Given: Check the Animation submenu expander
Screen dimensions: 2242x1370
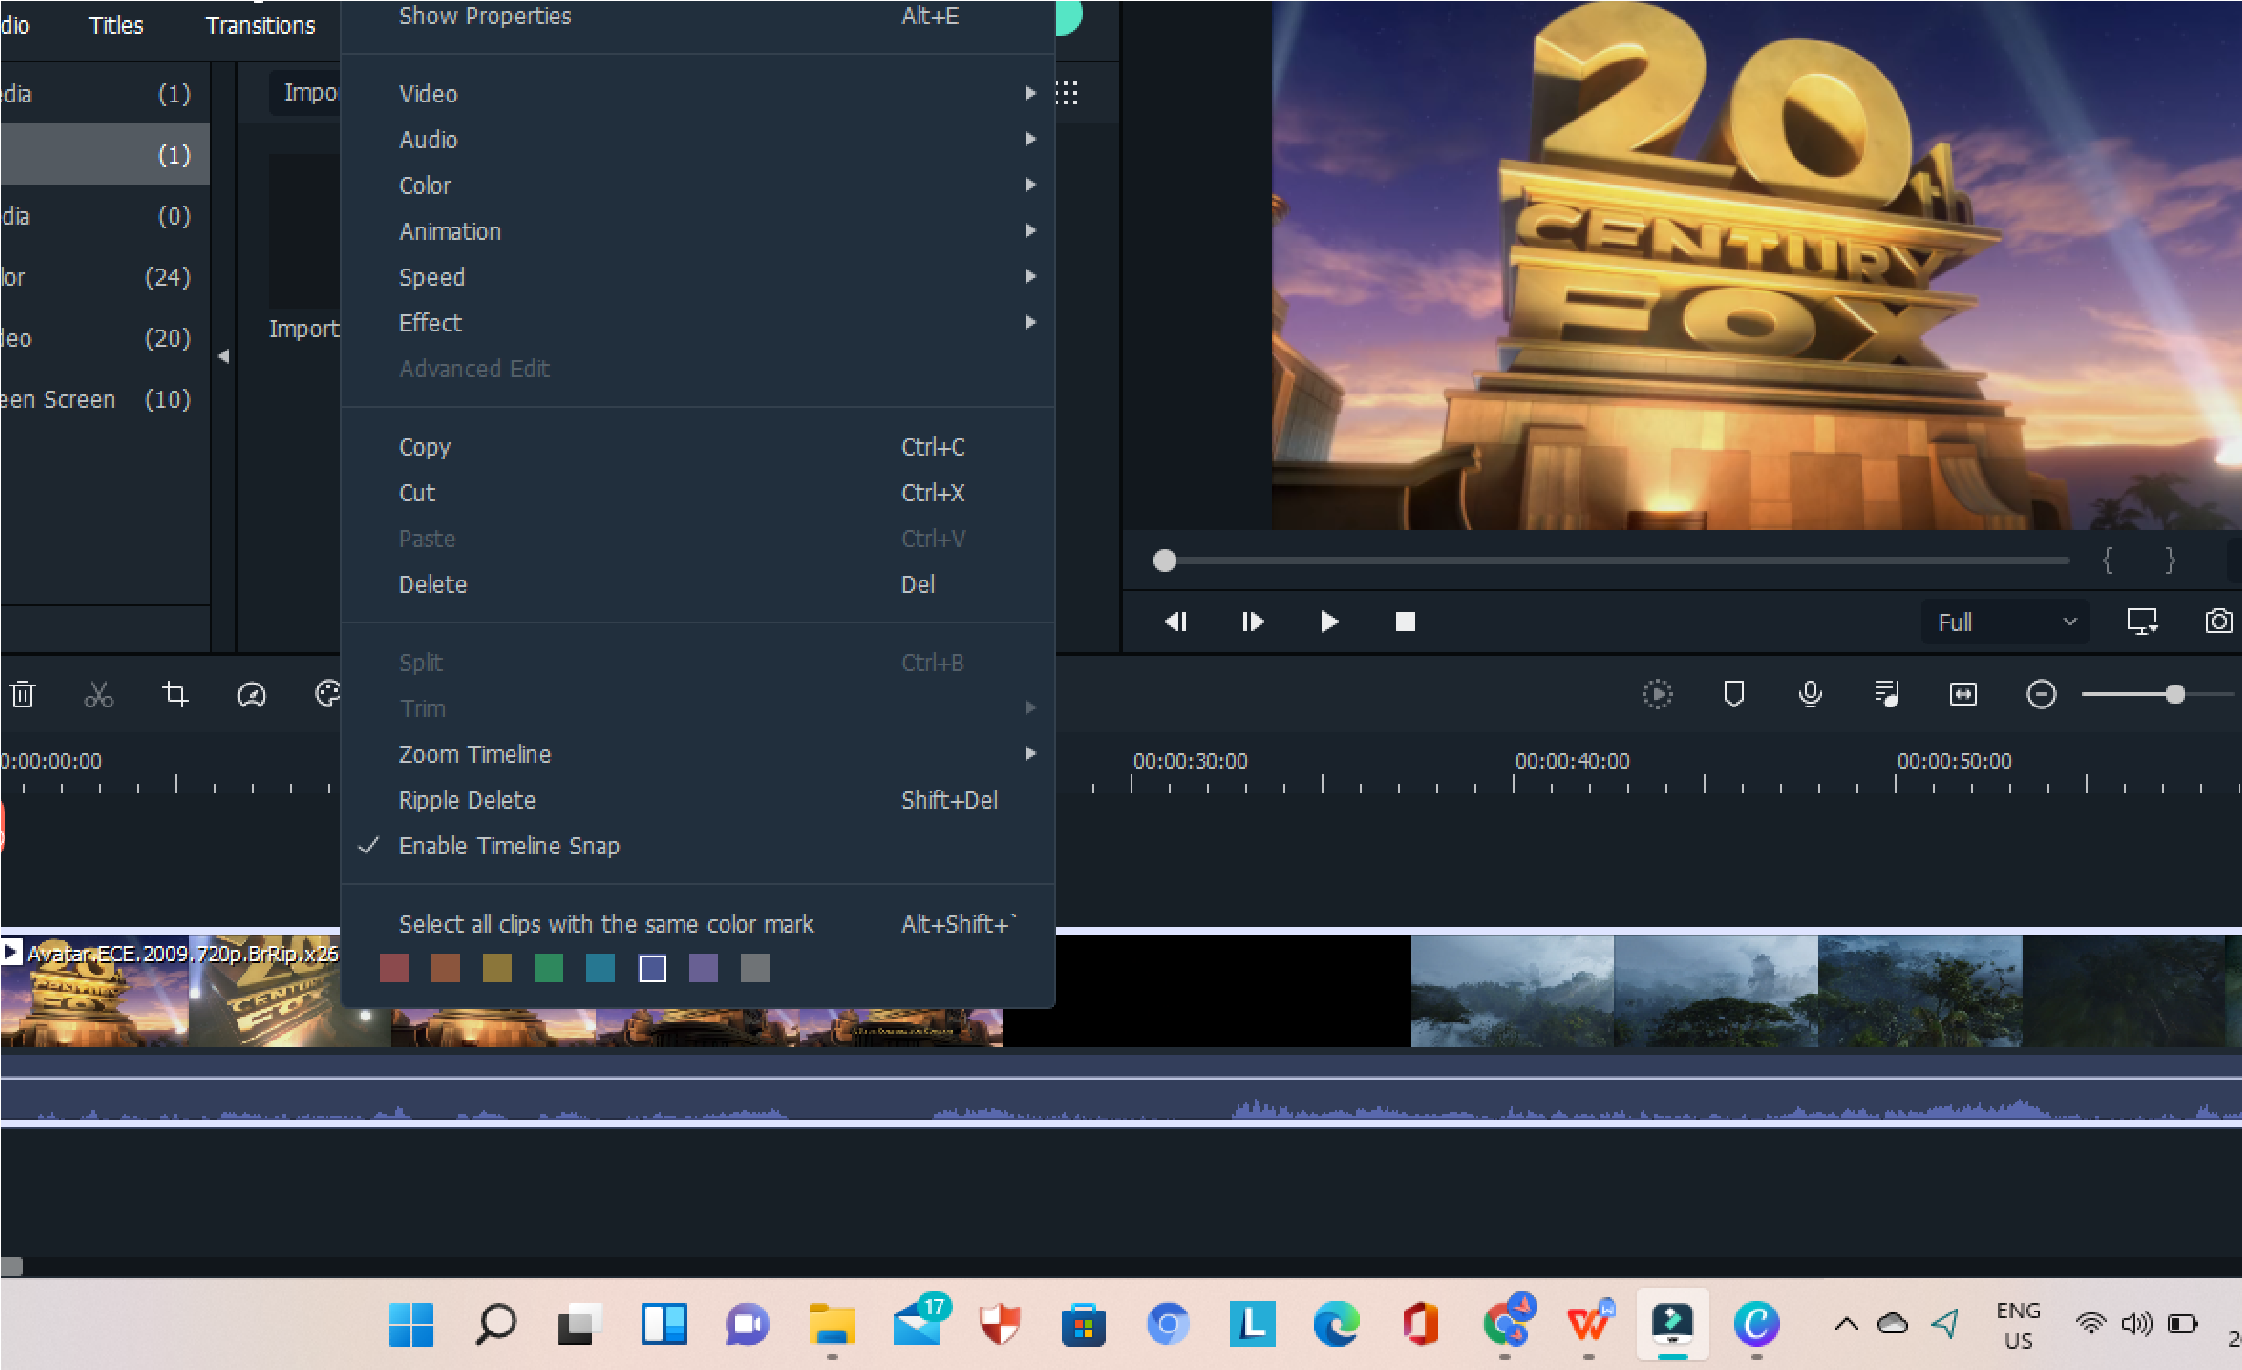Looking at the screenshot, I should point(1033,231).
